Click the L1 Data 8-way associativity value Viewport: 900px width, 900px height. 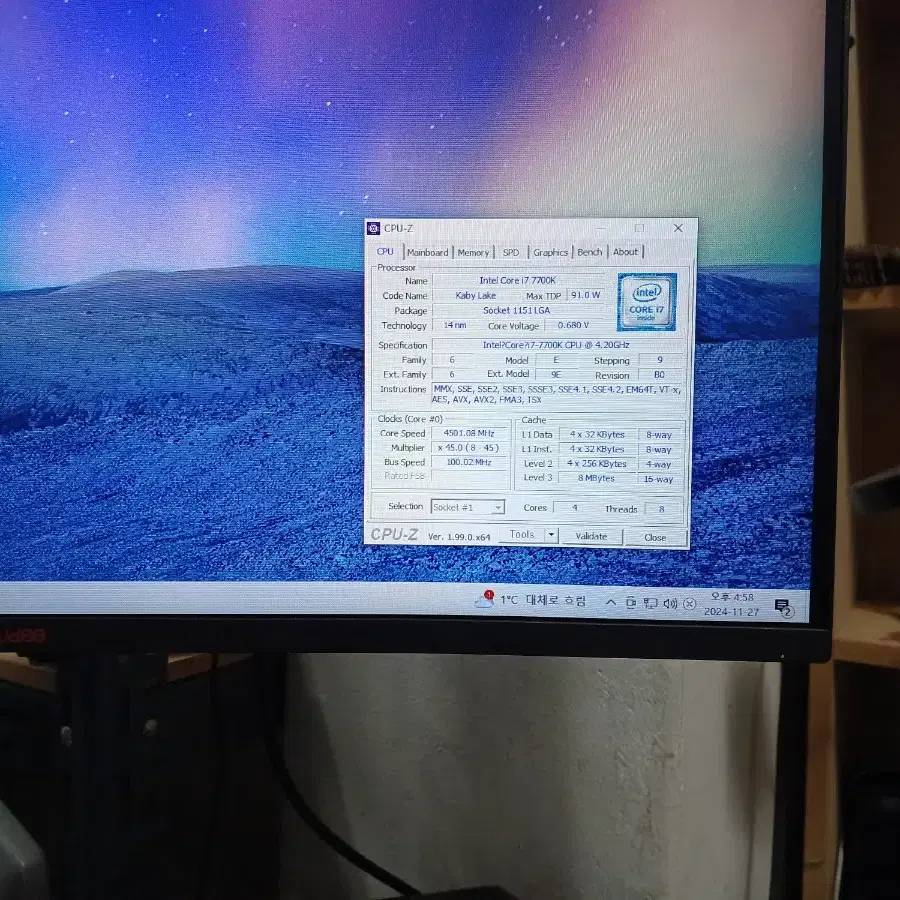tap(660, 435)
